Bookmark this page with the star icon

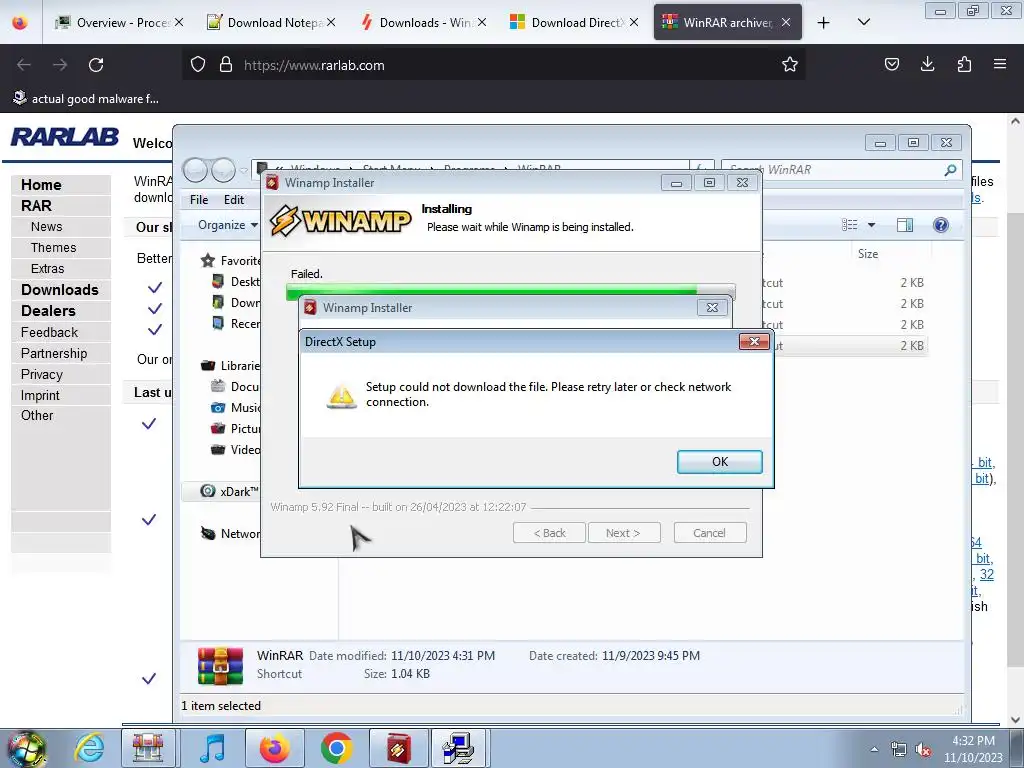(790, 65)
